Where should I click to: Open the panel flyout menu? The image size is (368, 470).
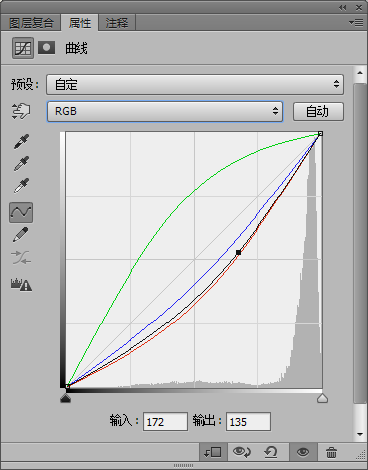pos(356,23)
